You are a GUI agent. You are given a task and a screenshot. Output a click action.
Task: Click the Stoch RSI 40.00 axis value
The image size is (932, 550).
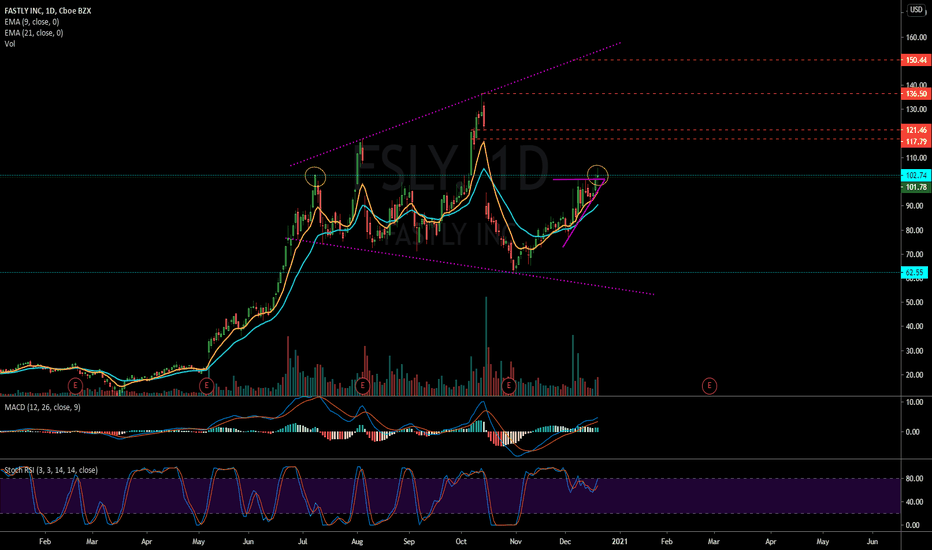pos(915,502)
